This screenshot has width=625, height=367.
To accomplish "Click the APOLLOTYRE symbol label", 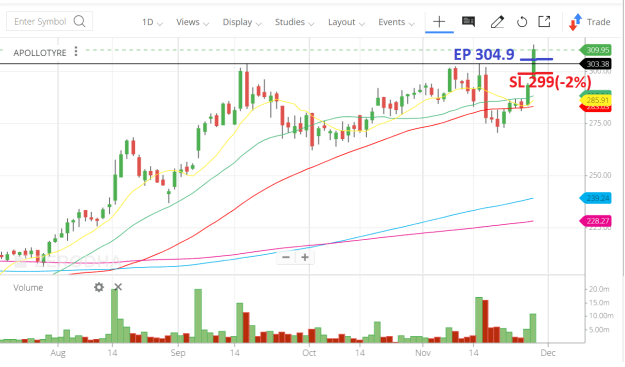I will pos(40,53).
